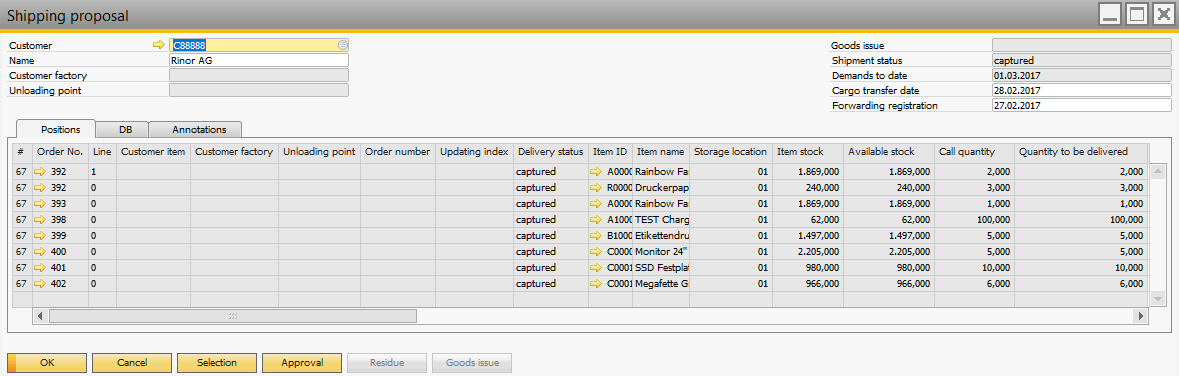Click the Call quantity column header
The image size is (1179, 376).
coord(974,152)
